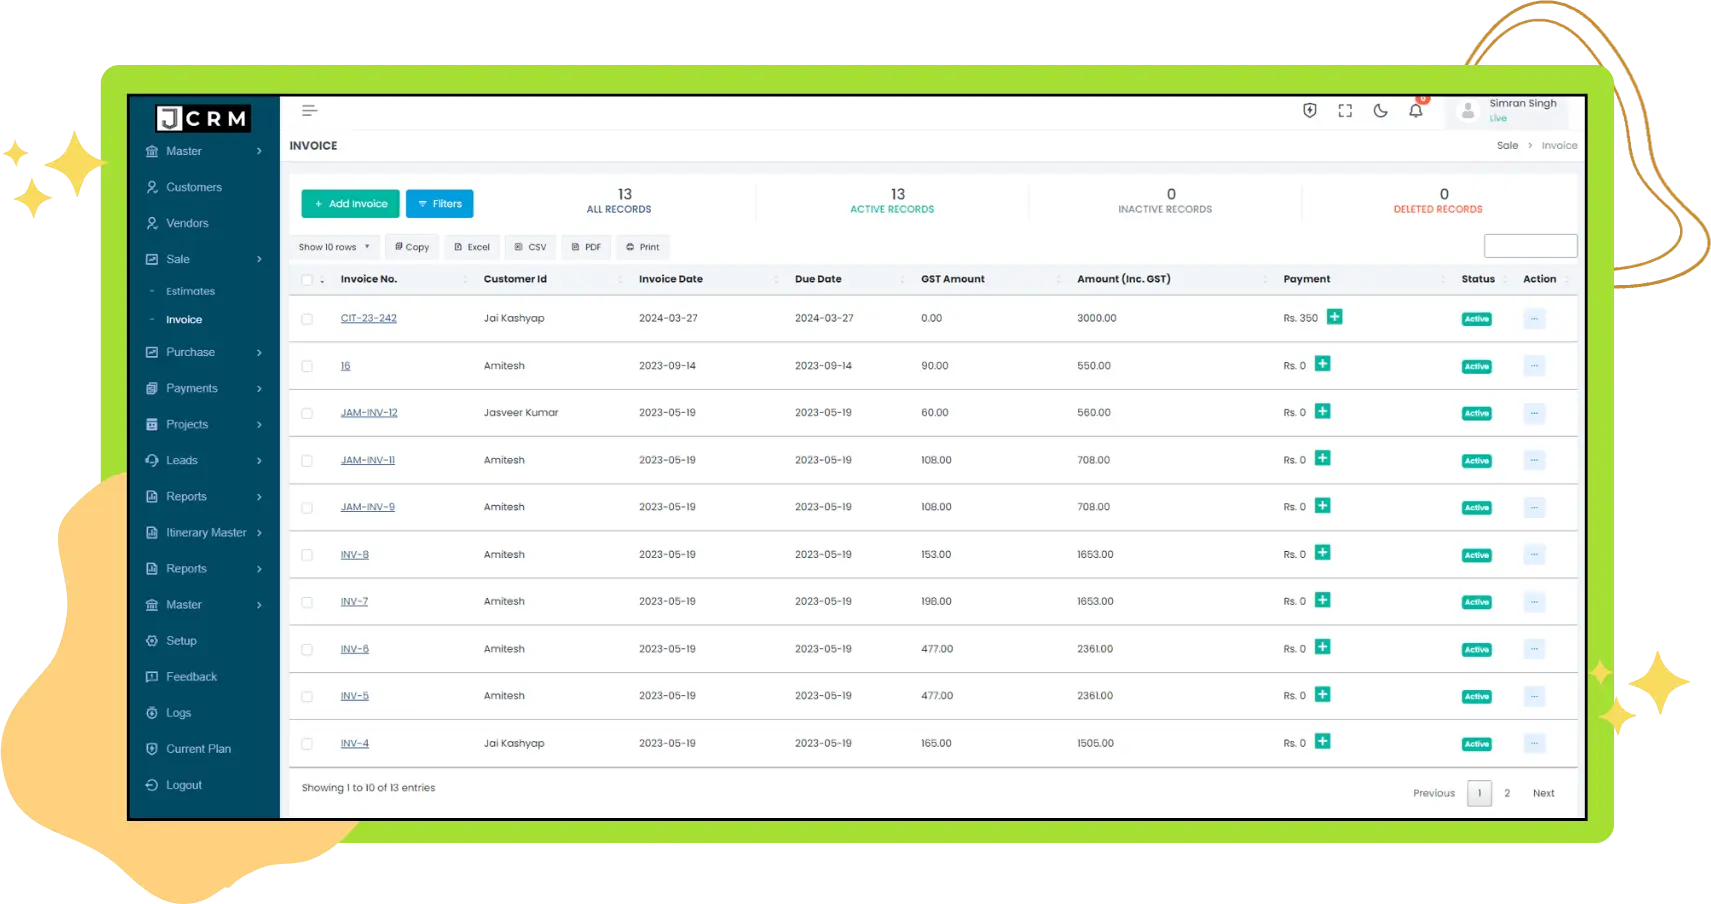Open the Leads section icon in sidebar
1711x904 pixels.
(x=151, y=460)
